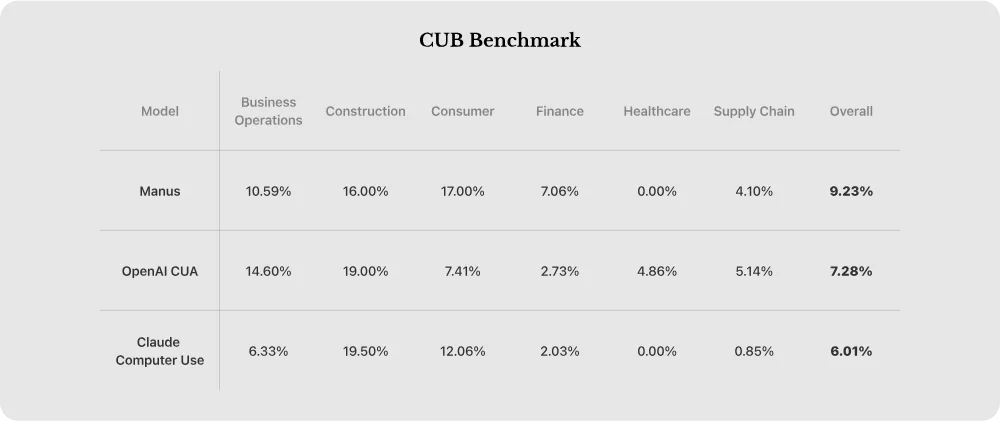Select OpenAI CUA overall score 7.28%
Screen dimensions: 1000x421
851,271
